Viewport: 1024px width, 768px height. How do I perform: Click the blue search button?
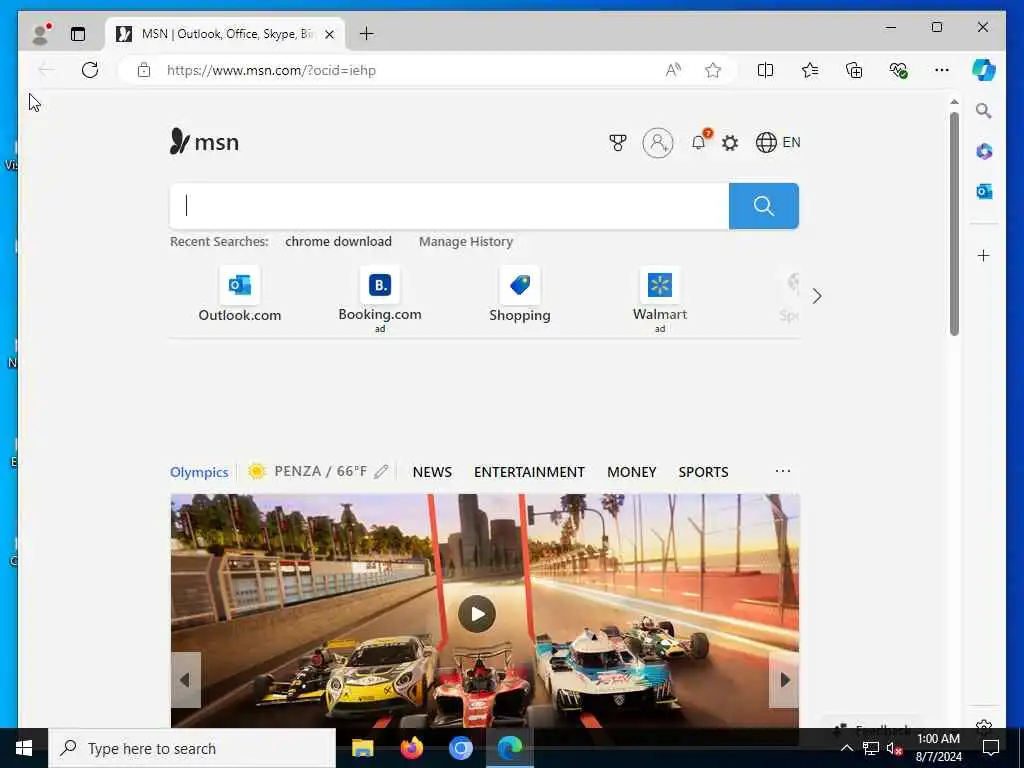763,206
